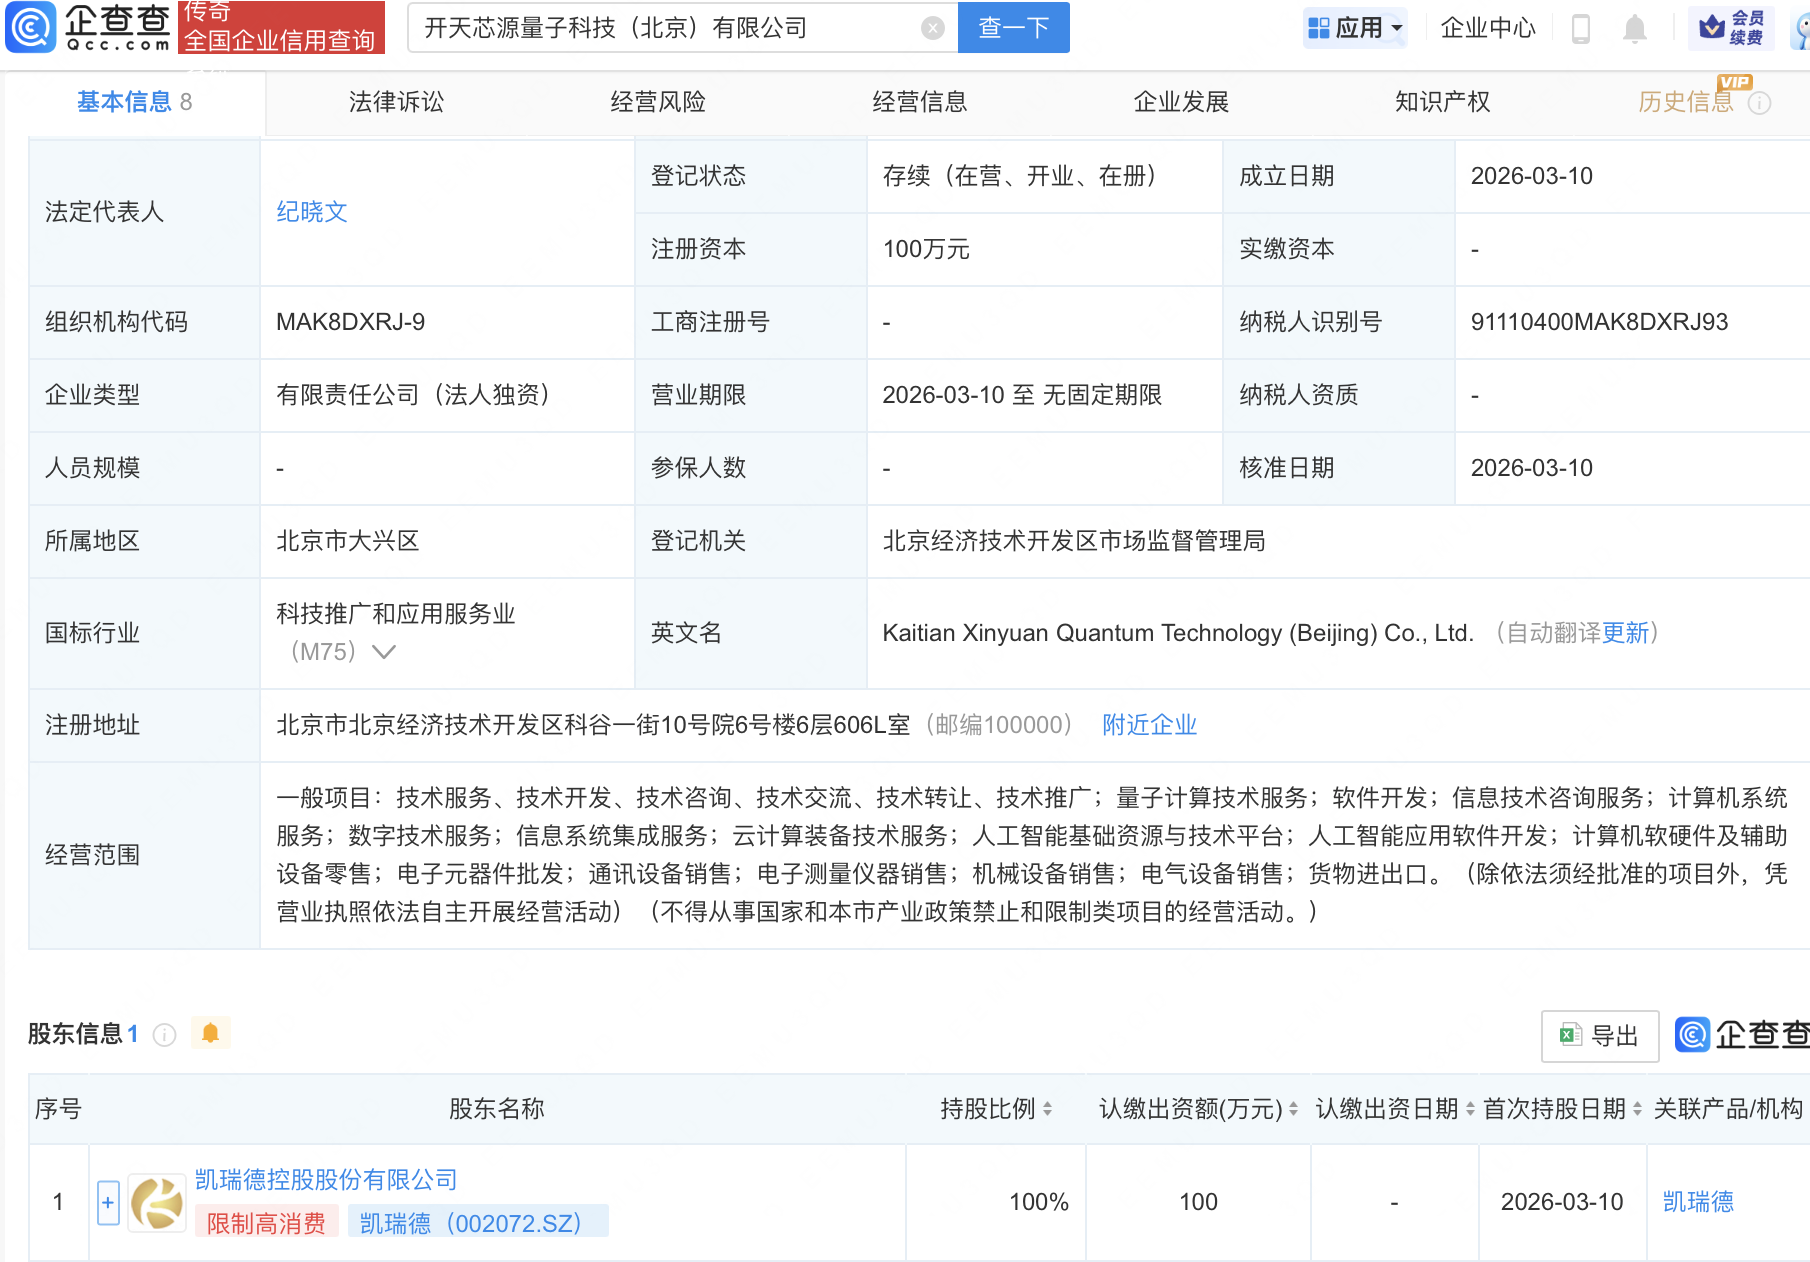
Task: Switch to the 法律诉讼 tab
Action: tap(396, 101)
